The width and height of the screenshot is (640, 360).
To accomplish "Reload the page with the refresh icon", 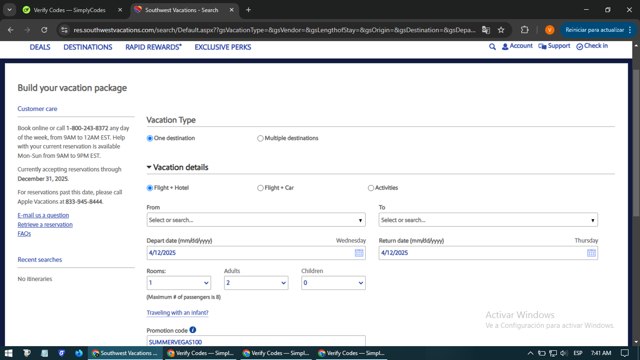I will point(44,30).
